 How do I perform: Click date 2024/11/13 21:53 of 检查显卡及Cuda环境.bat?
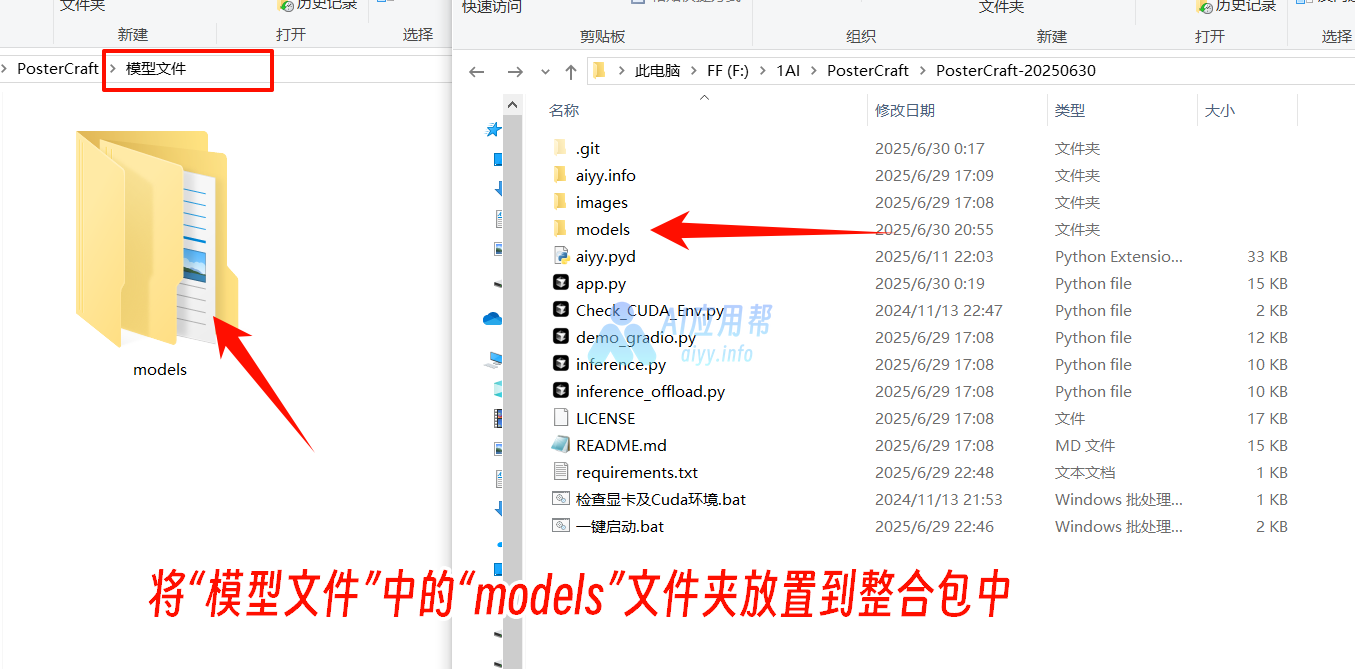(x=939, y=499)
